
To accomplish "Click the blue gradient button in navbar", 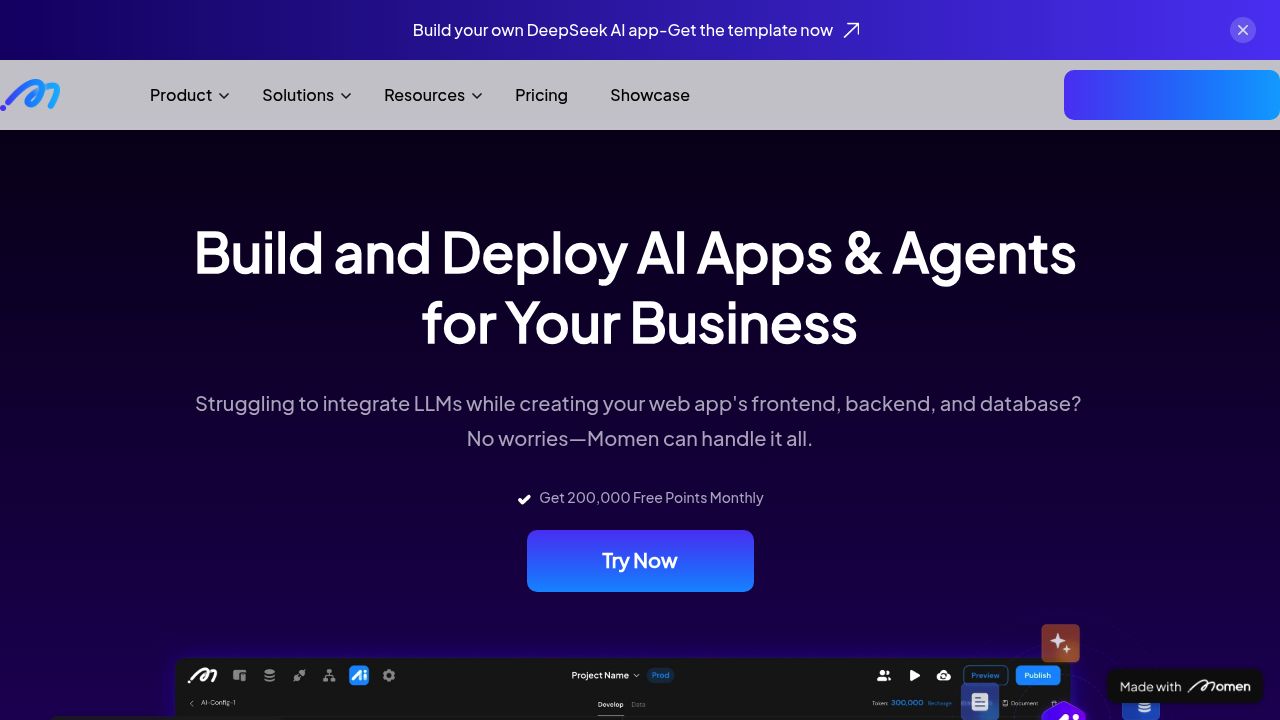I will point(1172,95).
